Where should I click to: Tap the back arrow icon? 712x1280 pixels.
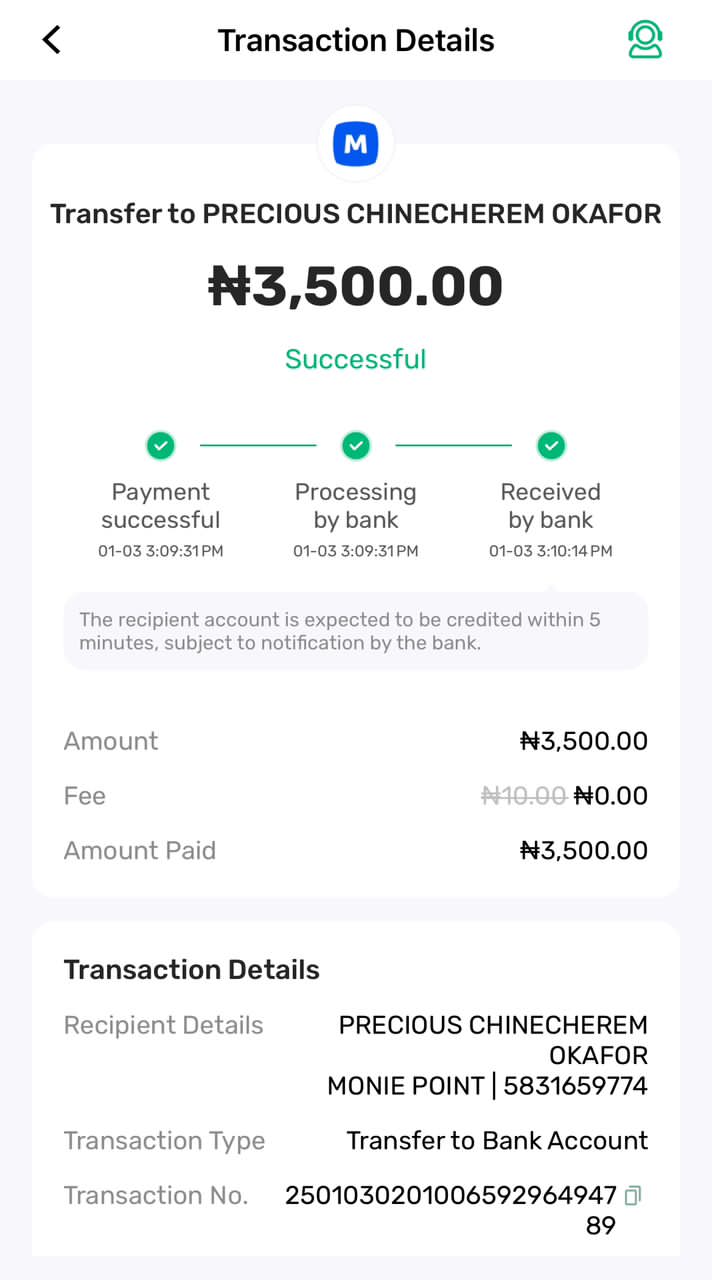[52, 40]
